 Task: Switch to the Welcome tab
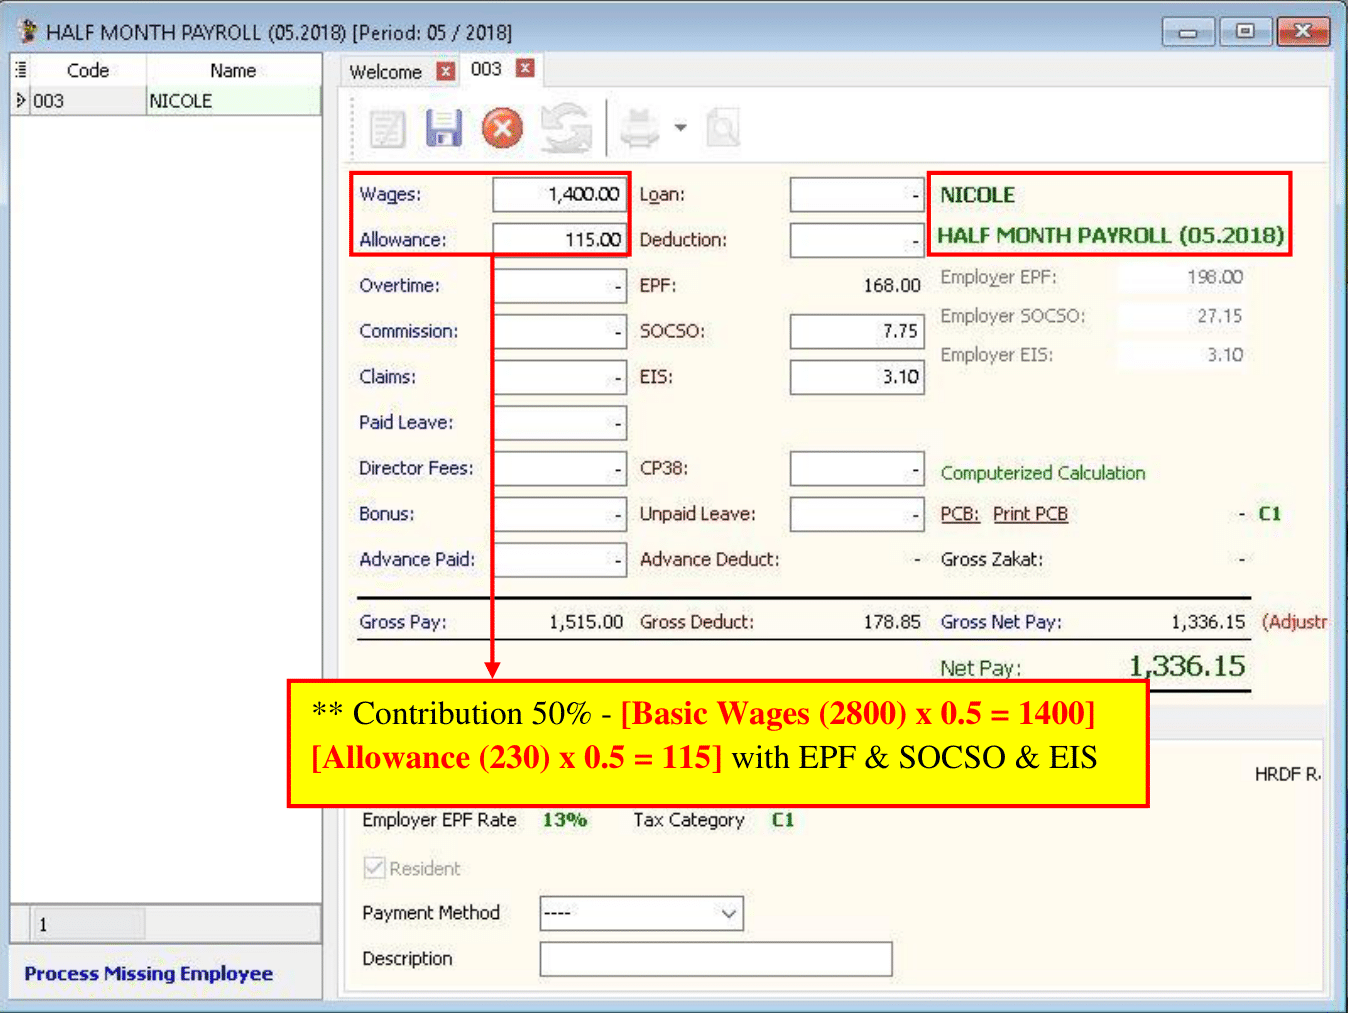coord(385,72)
